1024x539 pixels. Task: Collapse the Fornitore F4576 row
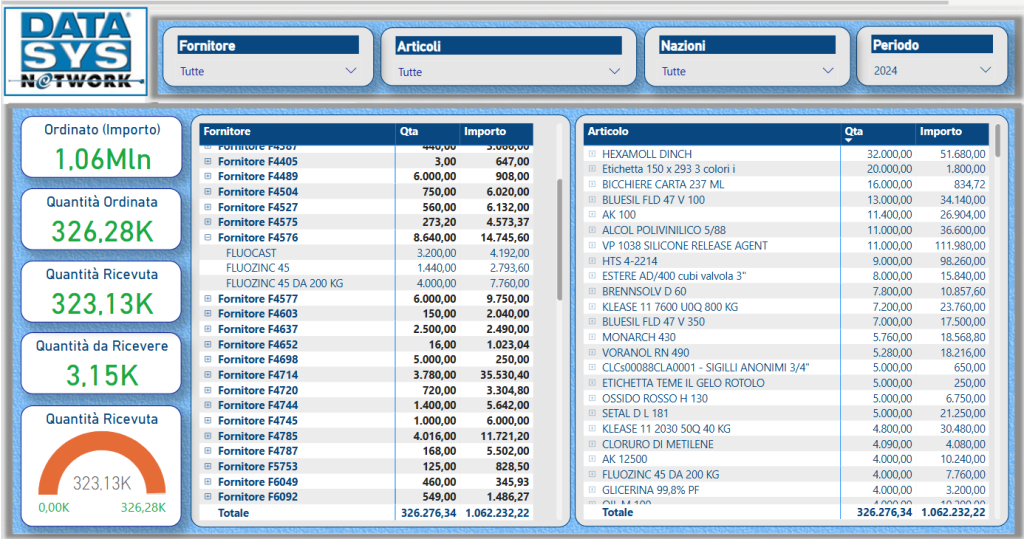208,238
